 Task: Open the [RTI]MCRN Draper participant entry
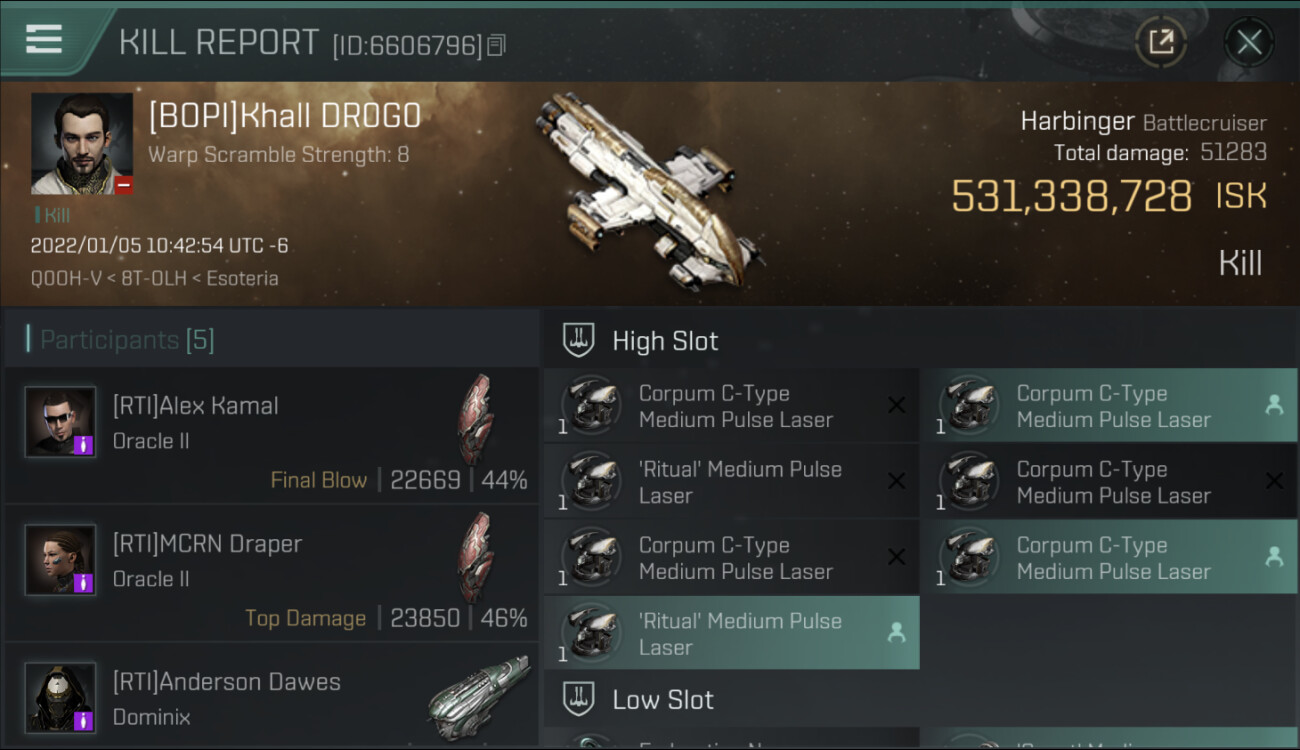(x=270, y=574)
